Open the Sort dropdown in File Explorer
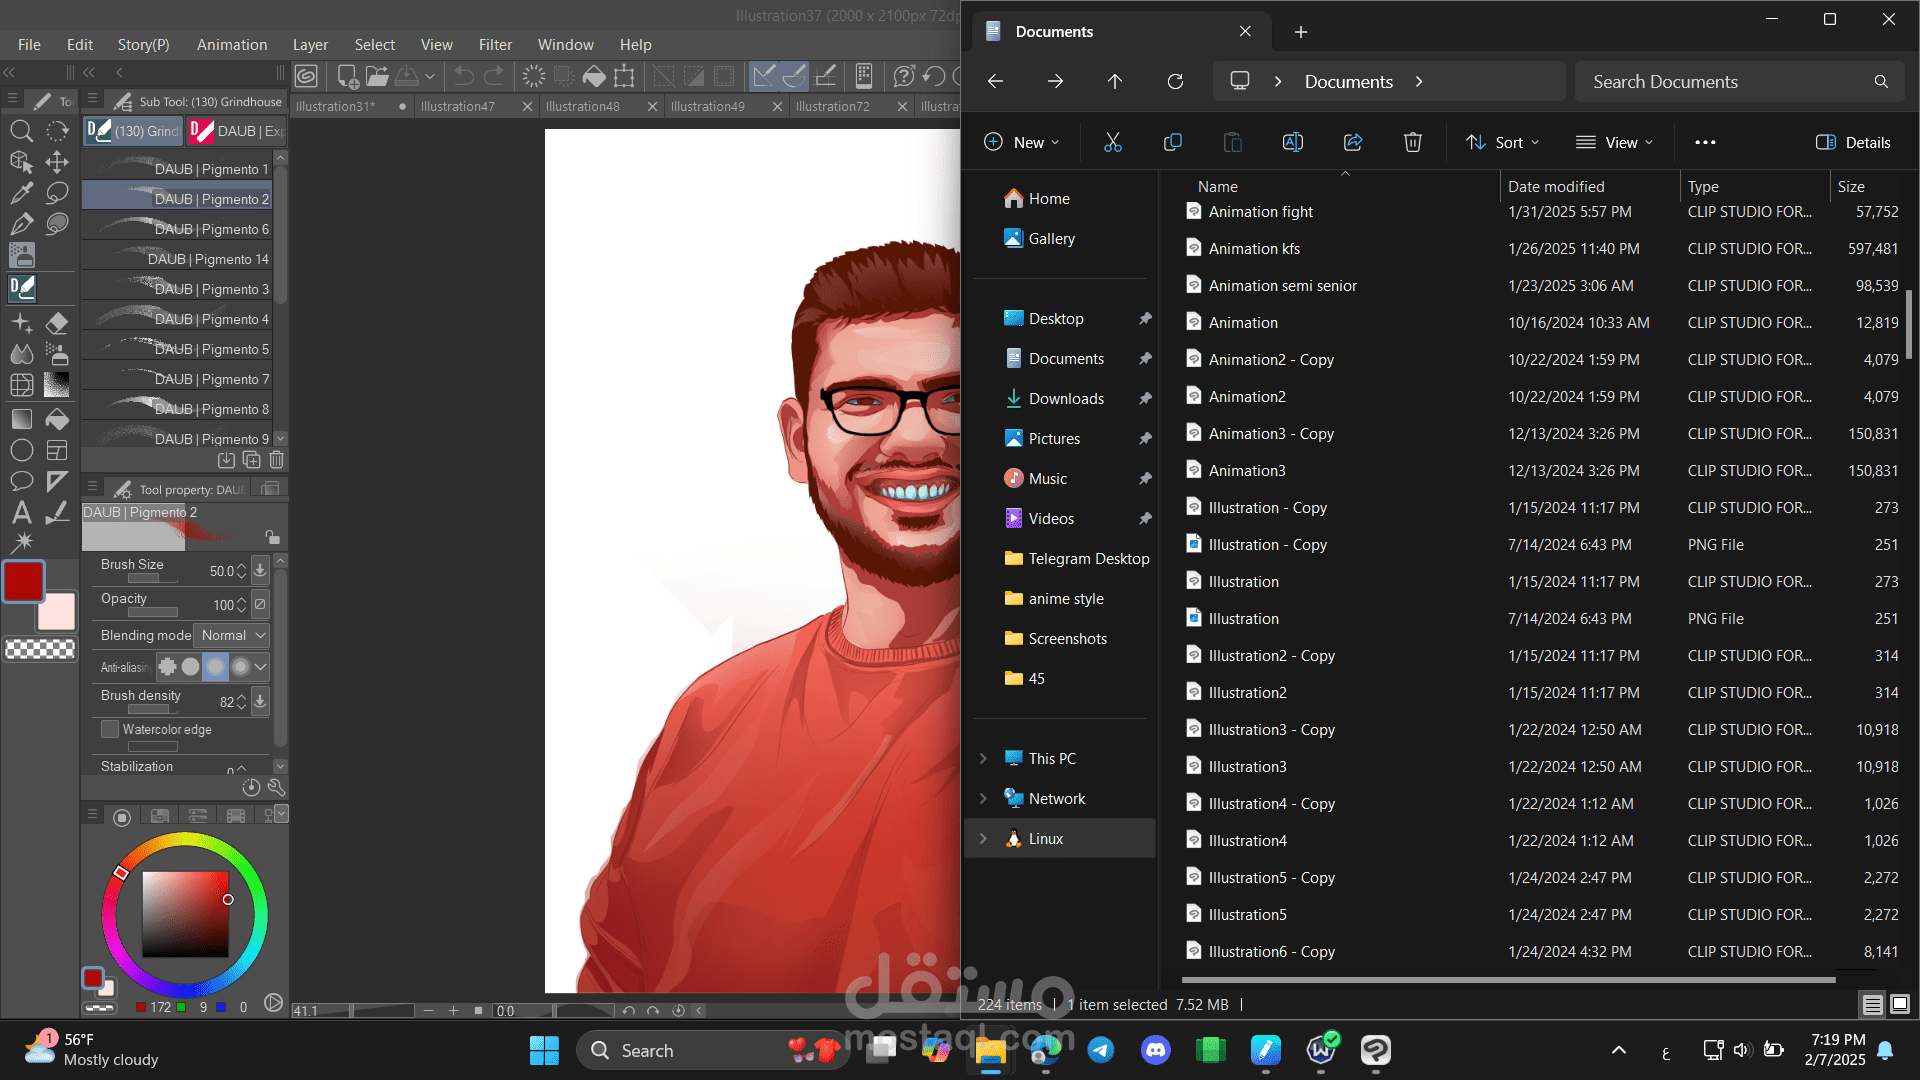Screen dimensions: 1920x1080 click(1502, 142)
